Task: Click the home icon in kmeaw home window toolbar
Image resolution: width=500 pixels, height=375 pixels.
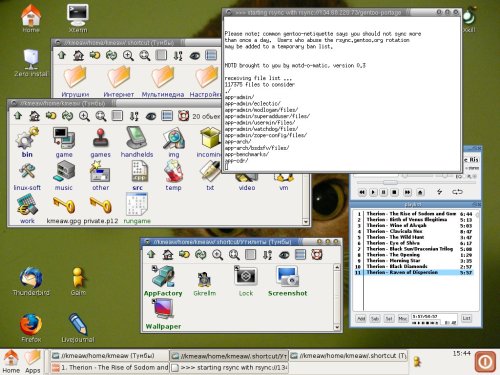Action: (34, 116)
